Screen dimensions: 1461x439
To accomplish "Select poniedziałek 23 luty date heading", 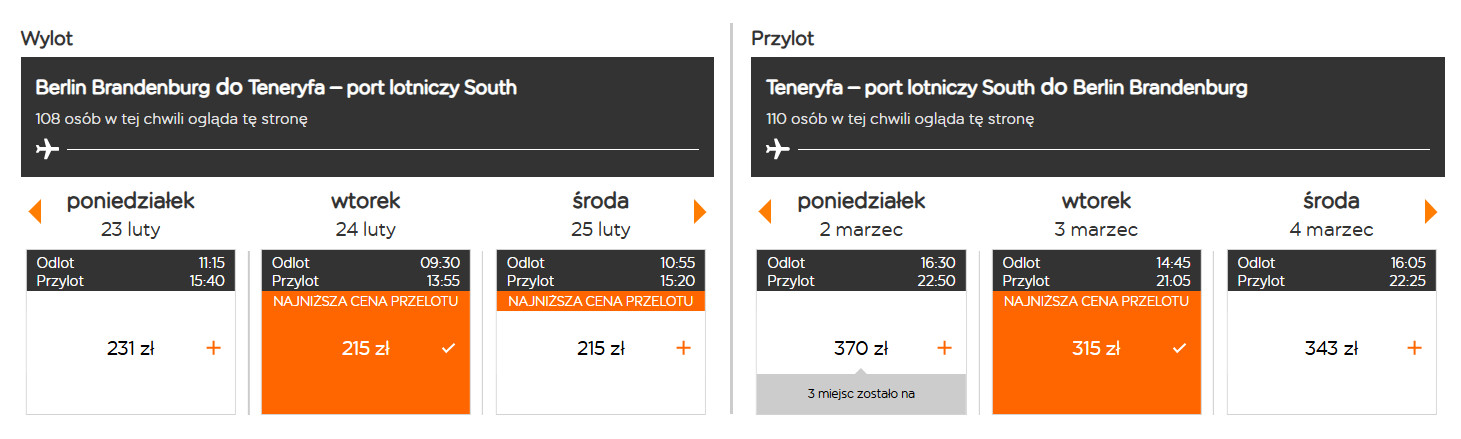I will click(131, 213).
